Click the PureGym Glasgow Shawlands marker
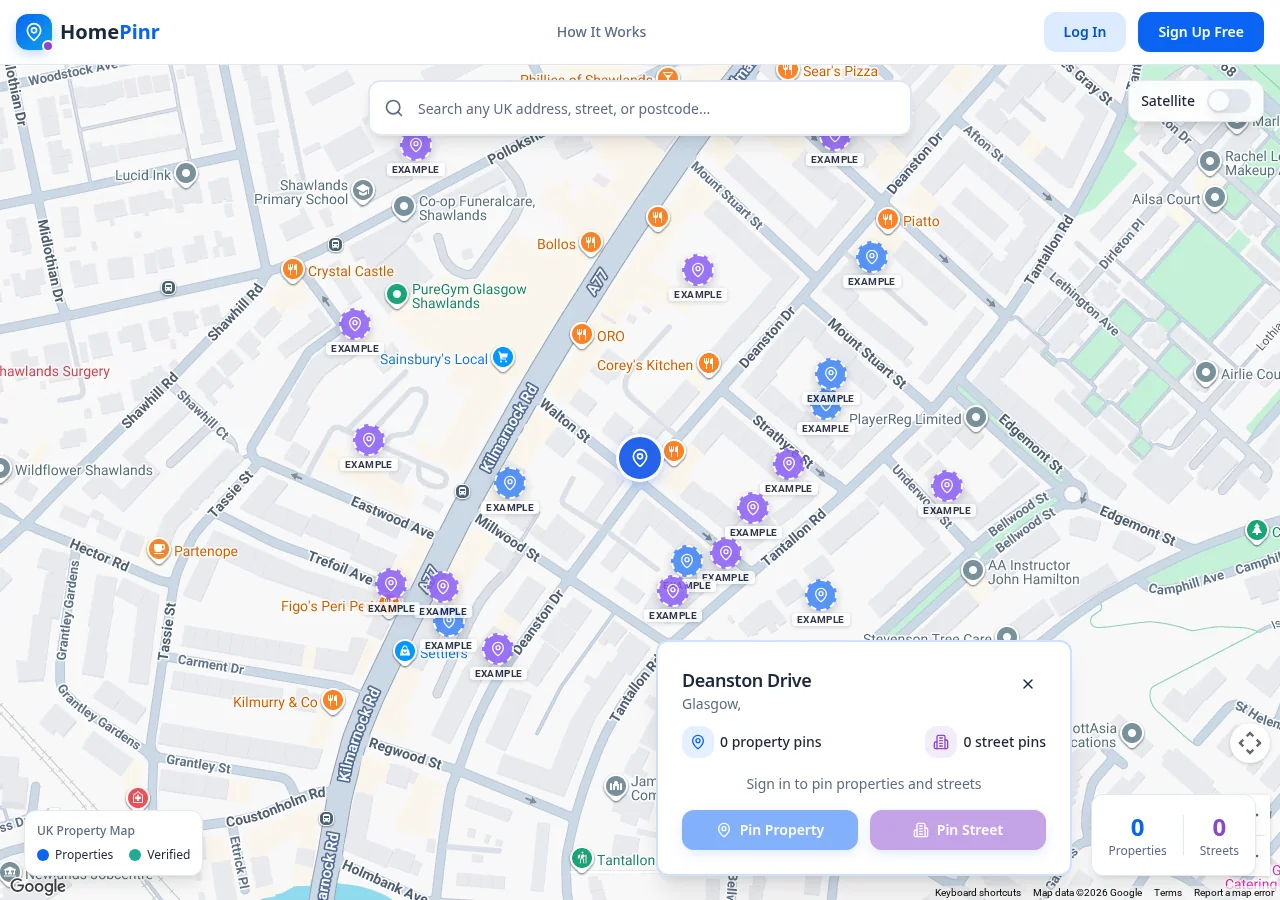 397,294
